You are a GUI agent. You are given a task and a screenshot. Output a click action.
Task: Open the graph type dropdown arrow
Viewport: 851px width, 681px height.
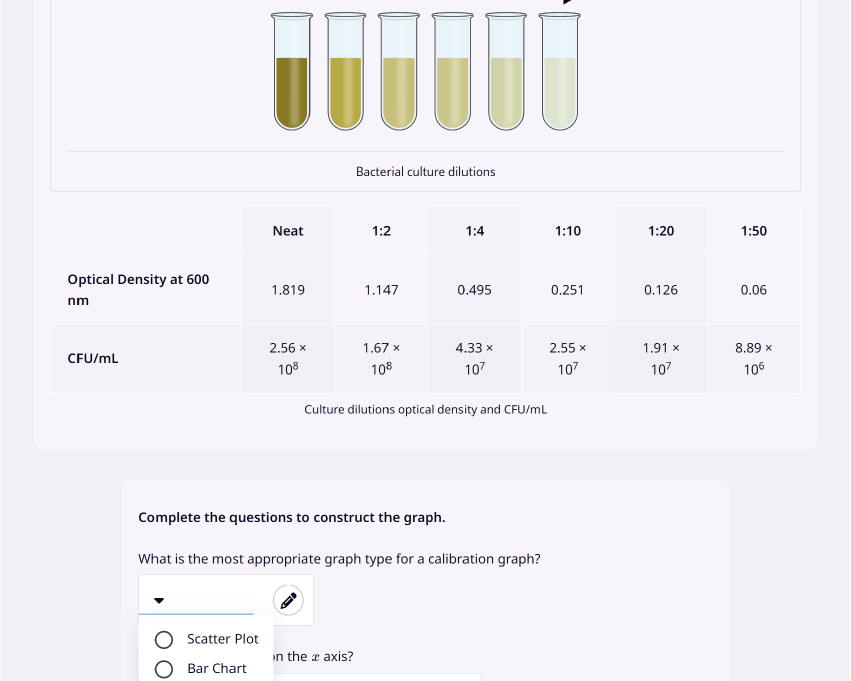159,600
